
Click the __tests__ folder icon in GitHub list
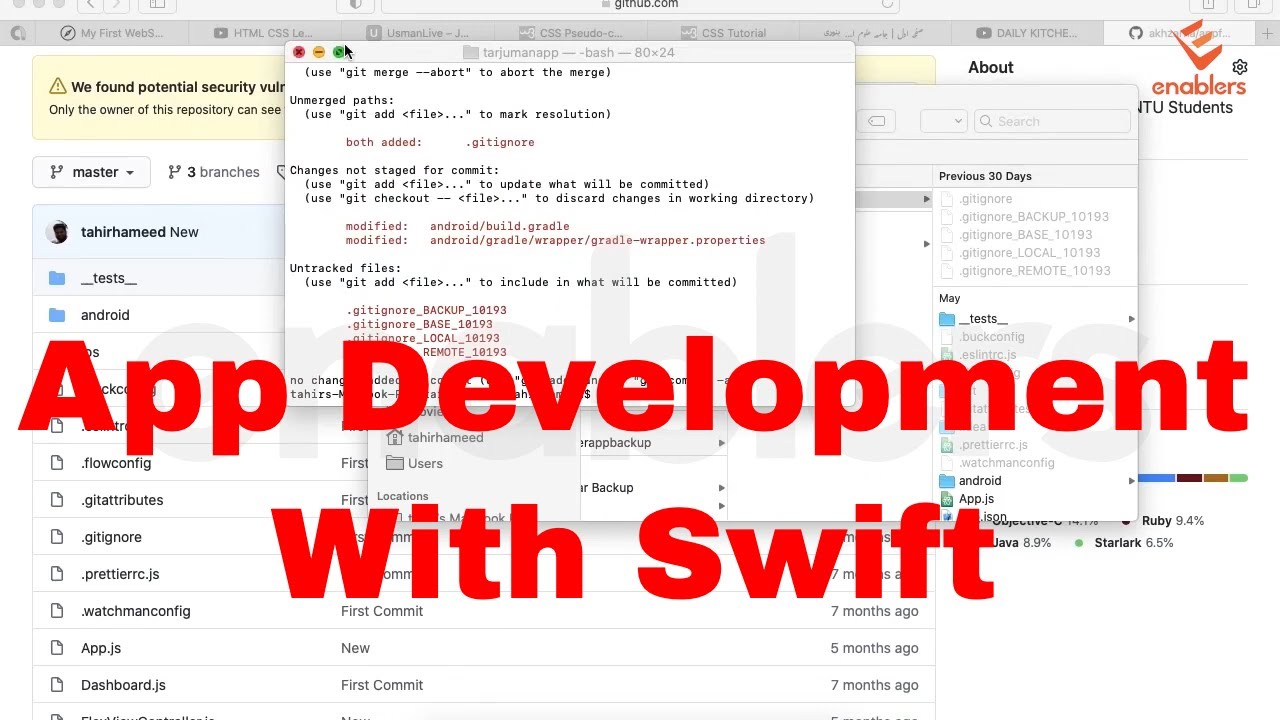(57, 278)
